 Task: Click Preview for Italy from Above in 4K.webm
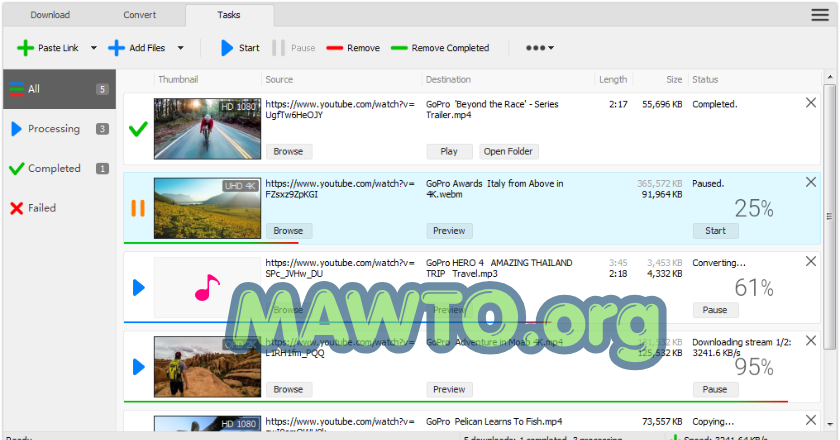(449, 231)
